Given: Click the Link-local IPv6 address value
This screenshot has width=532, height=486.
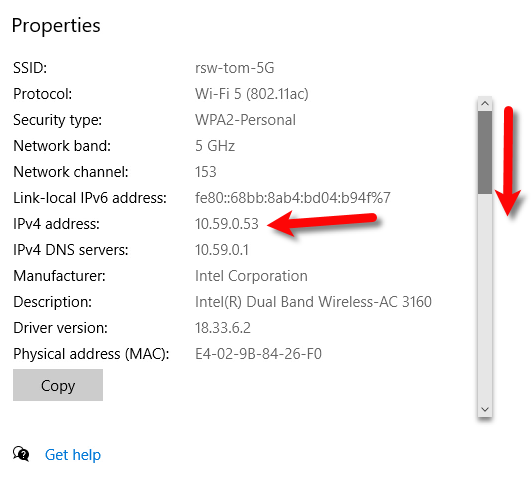Looking at the screenshot, I should 293,198.
